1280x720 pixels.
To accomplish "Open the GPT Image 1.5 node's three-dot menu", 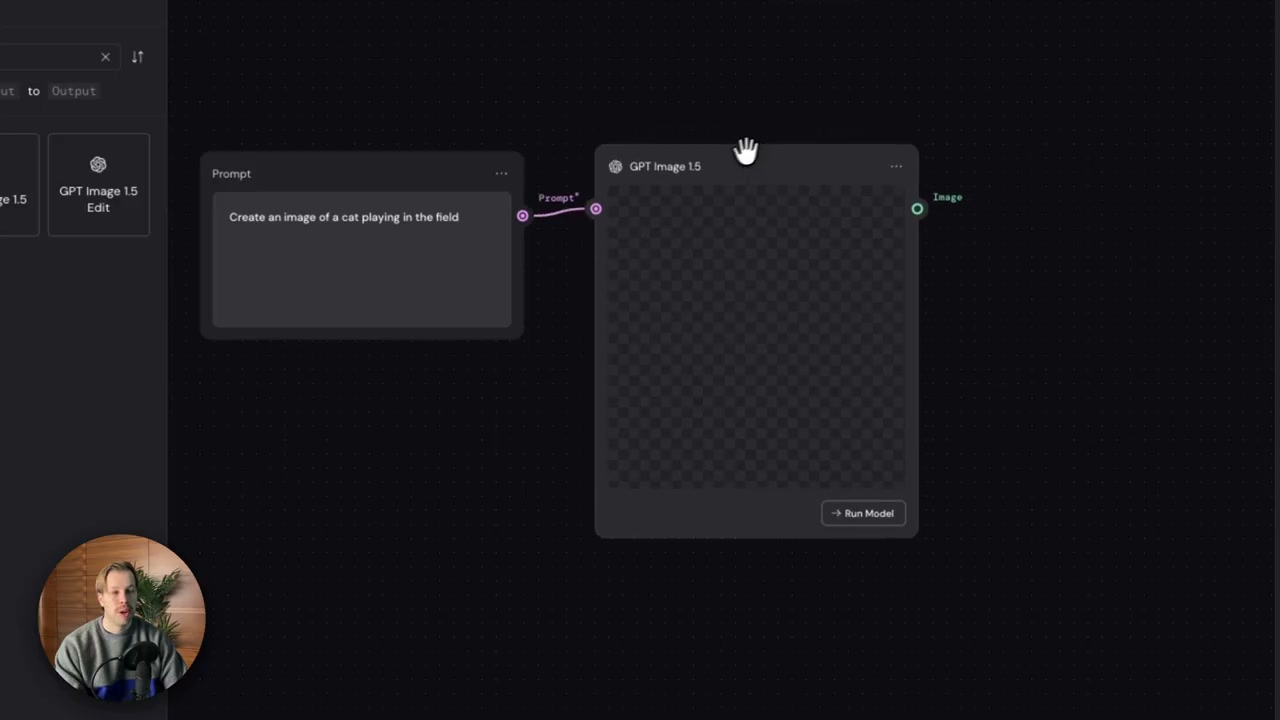I will click(x=896, y=167).
